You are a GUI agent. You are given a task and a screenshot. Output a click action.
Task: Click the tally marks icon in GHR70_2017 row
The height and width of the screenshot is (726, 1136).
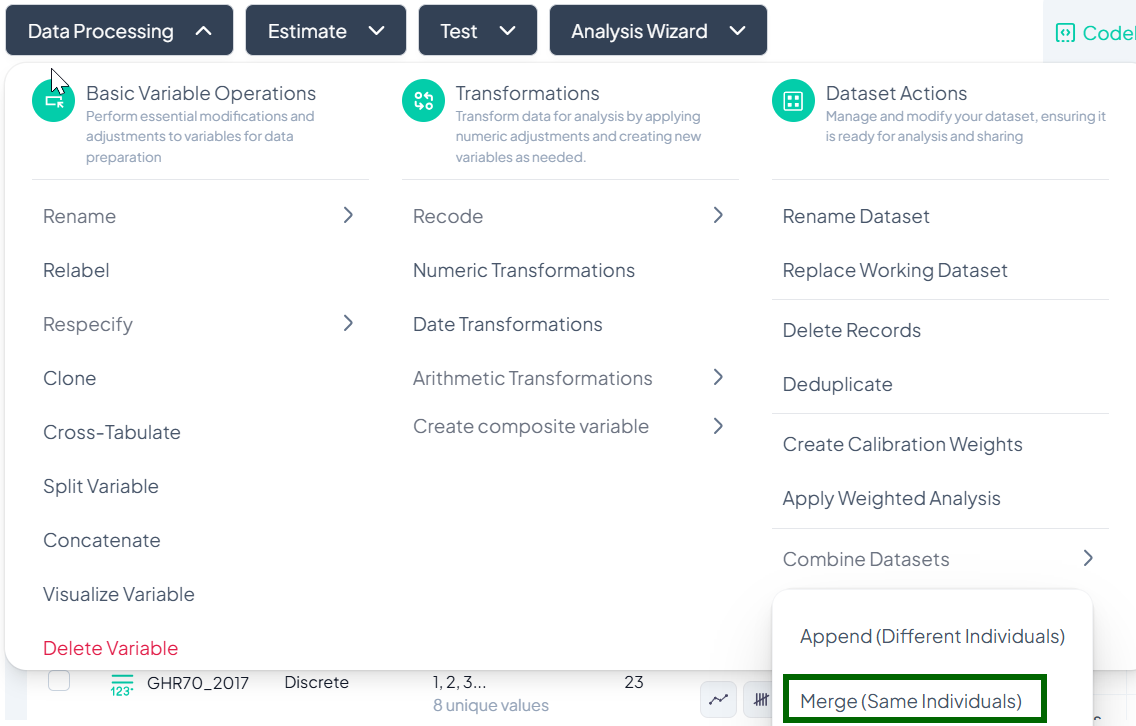(x=761, y=700)
